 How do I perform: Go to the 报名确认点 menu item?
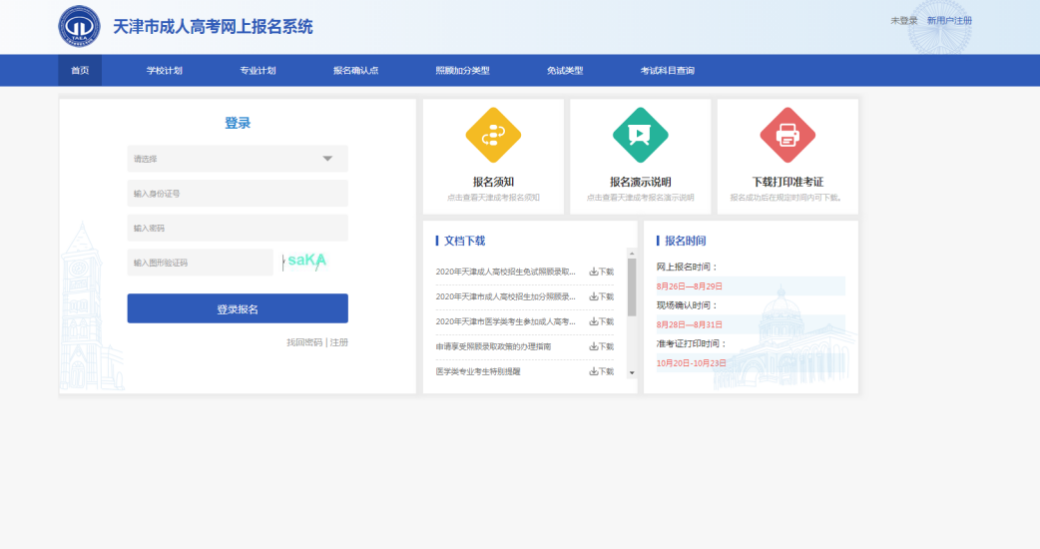tap(355, 71)
